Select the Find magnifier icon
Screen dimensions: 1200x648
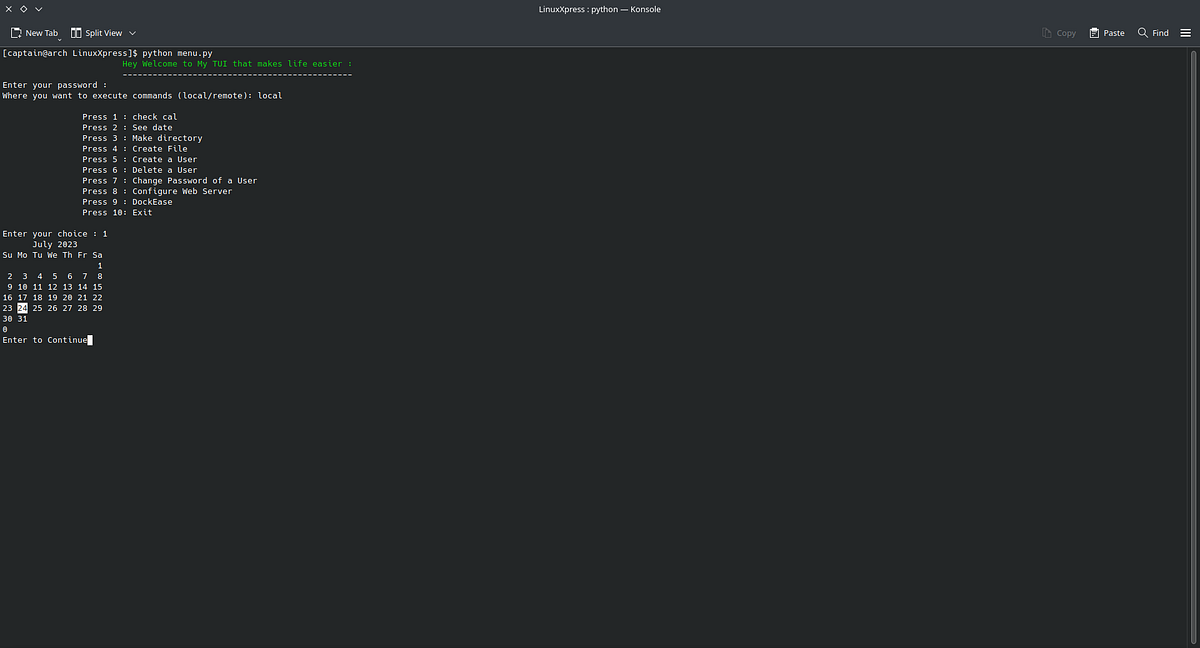click(1142, 32)
